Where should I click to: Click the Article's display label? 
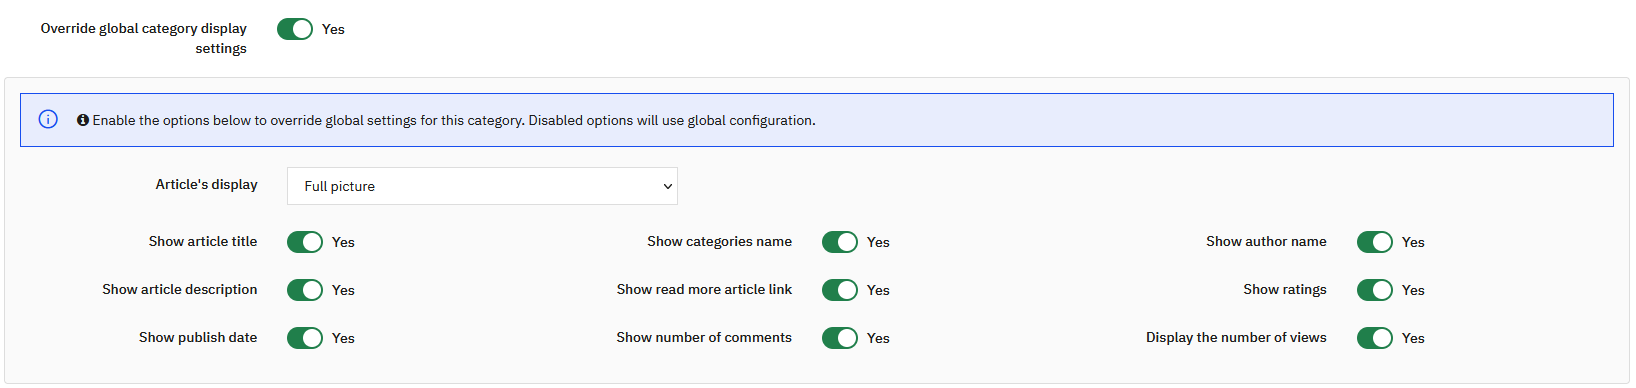[207, 184]
